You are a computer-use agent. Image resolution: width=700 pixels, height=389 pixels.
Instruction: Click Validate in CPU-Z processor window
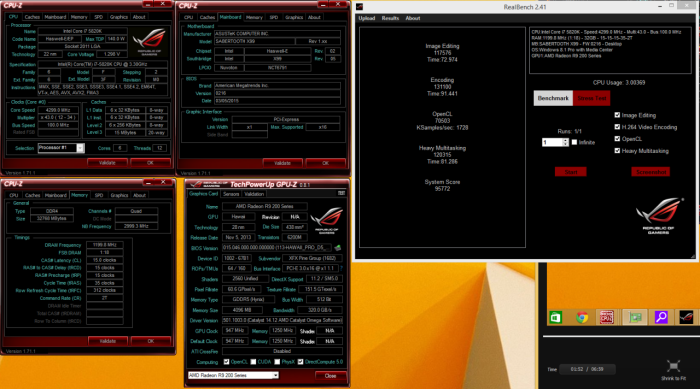tap(107, 163)
